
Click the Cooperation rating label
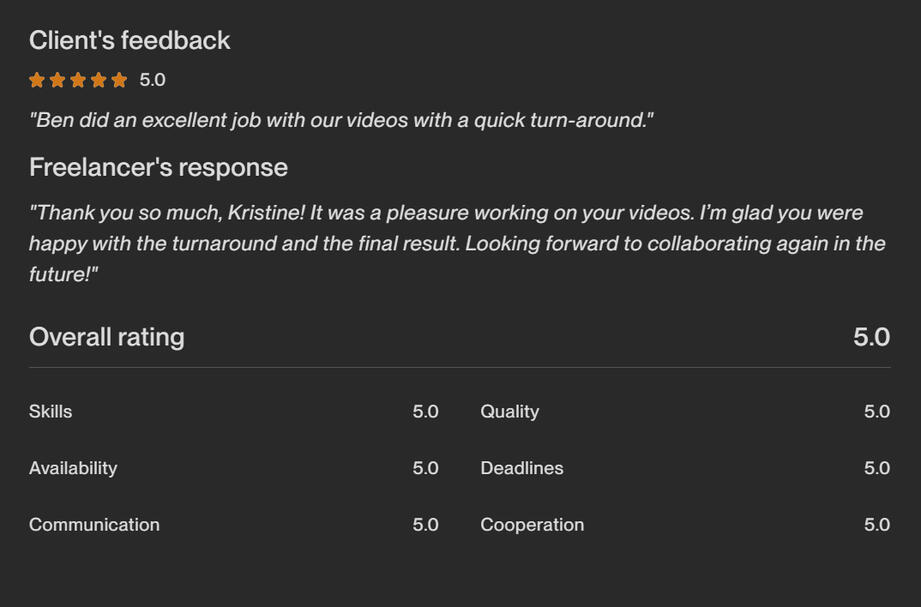[x=532, y=525]
